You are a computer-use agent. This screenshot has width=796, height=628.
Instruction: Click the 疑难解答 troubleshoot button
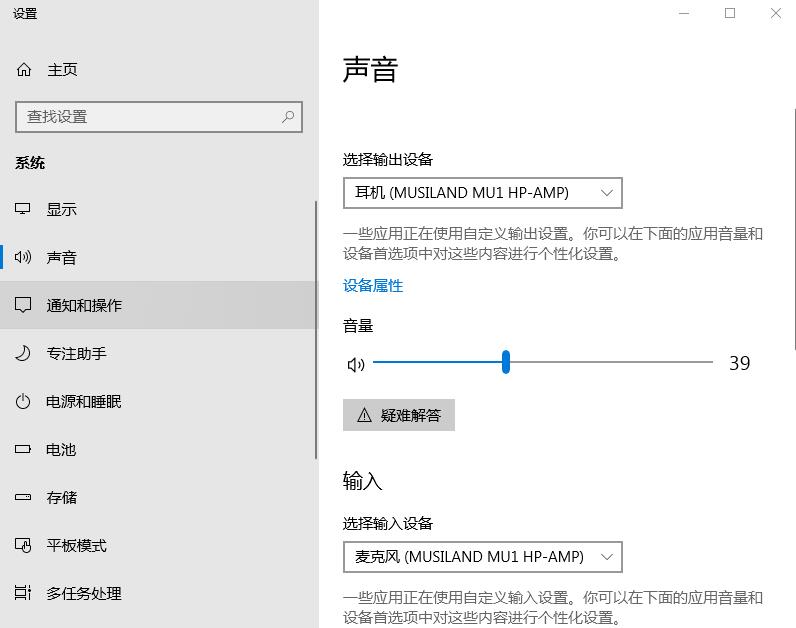click(398, 415)
